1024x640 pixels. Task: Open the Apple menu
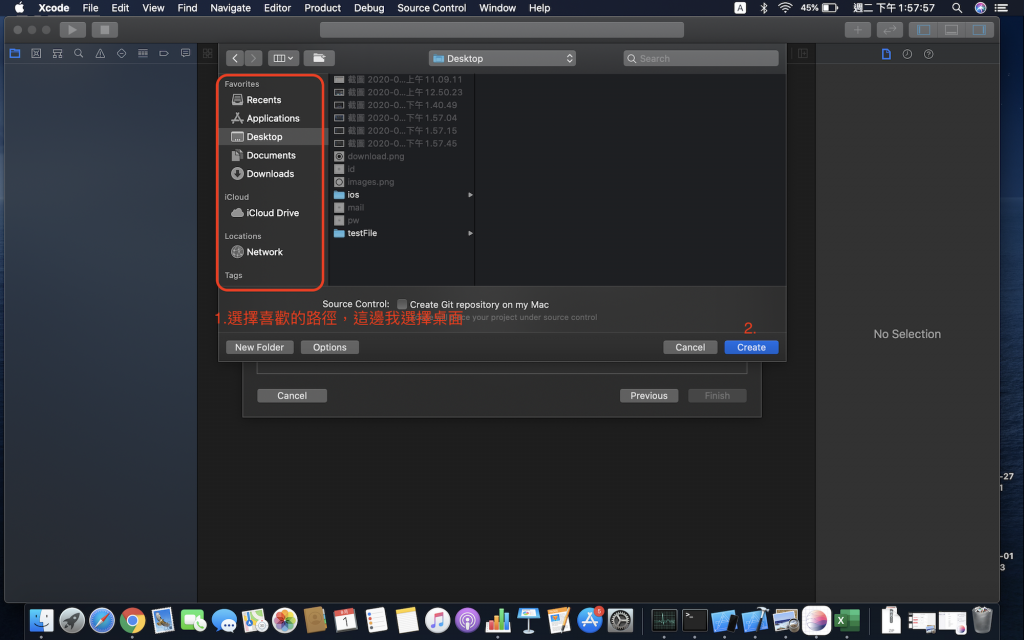[20, 8]
